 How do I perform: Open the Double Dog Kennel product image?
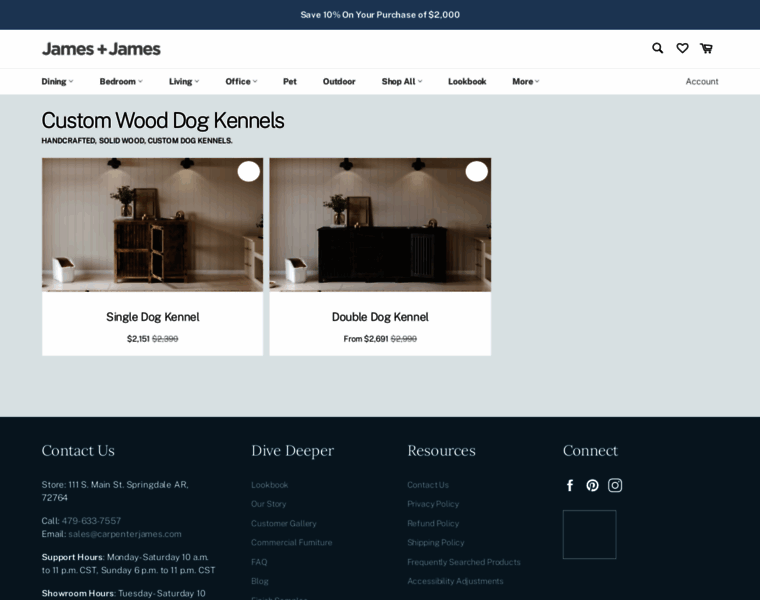click(x=380, y=225)
